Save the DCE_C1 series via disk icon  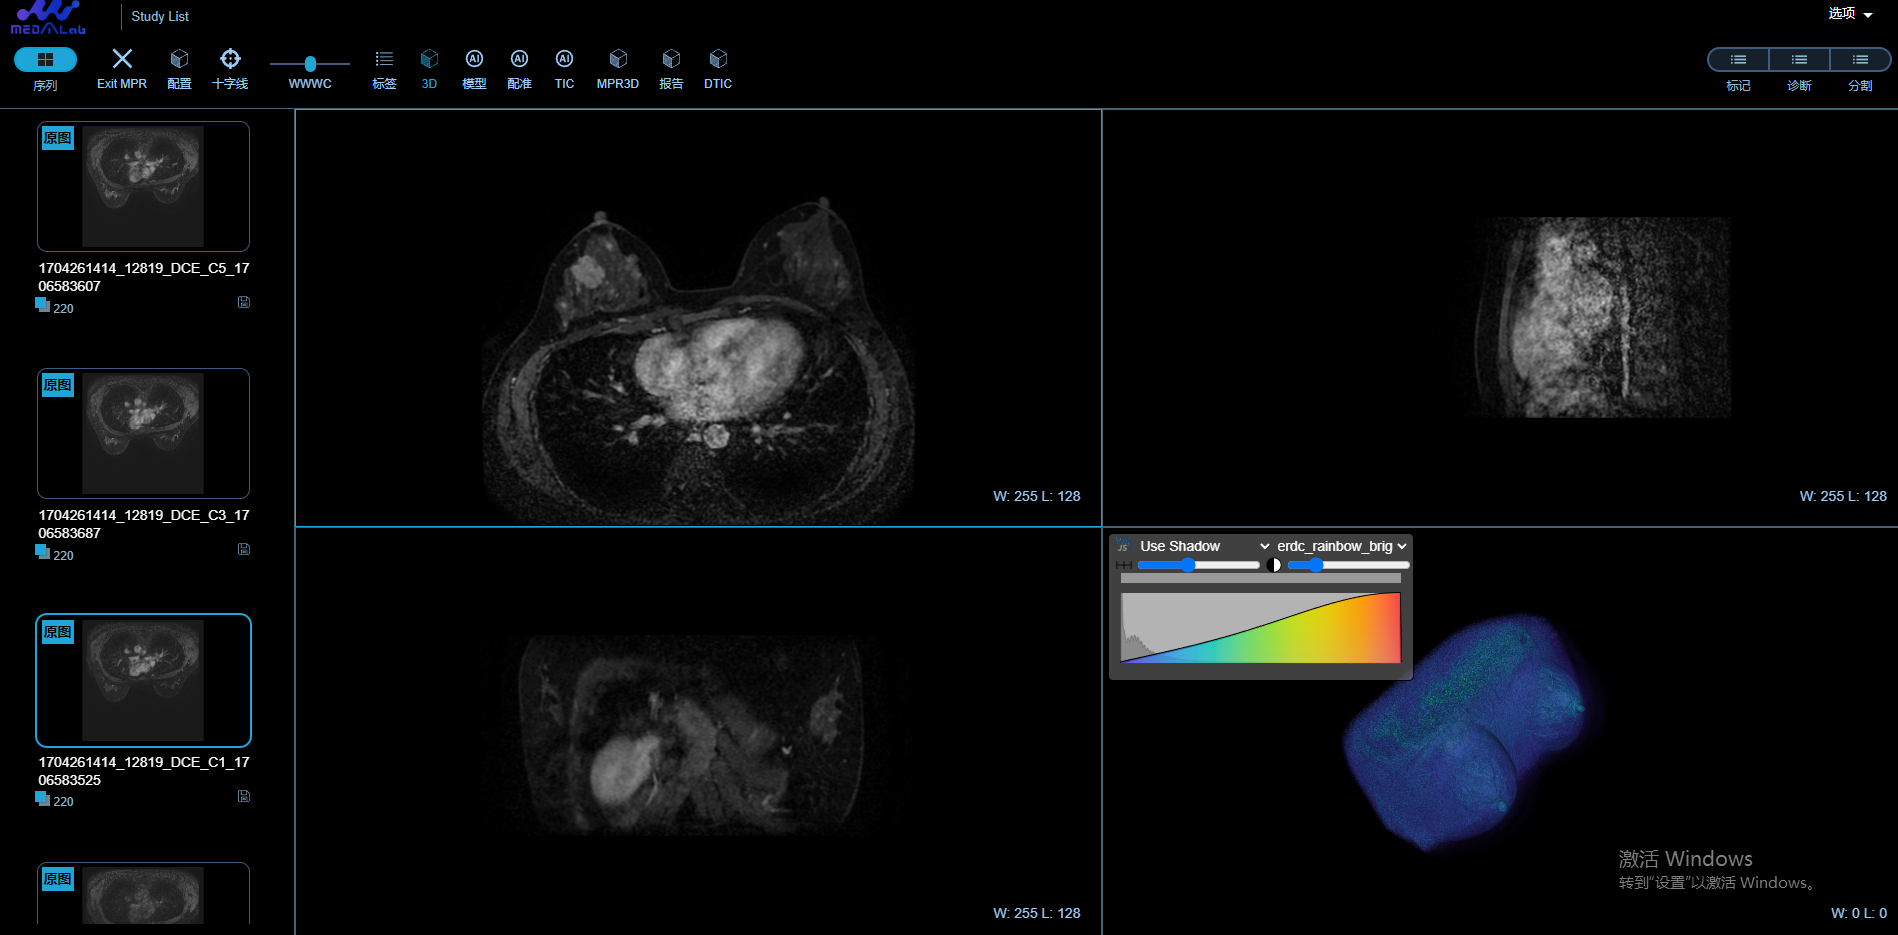pyautogui.click(x=244, y=796)
